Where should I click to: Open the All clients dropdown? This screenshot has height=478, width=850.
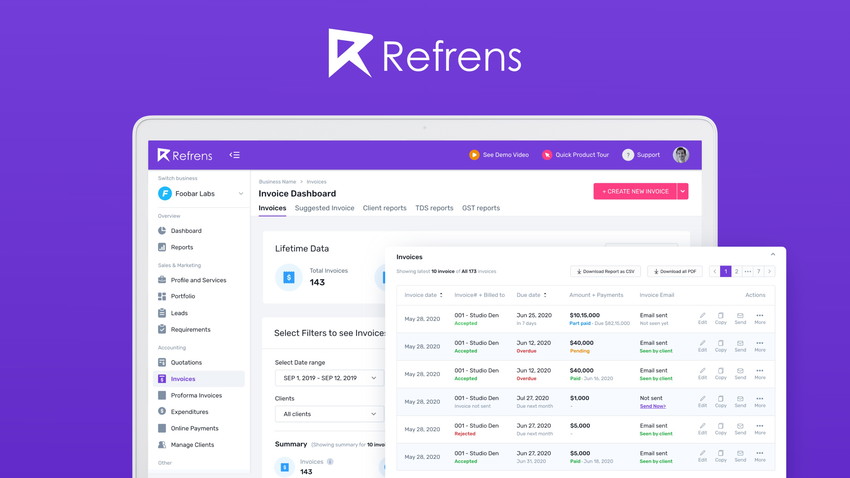(x=330, y=414)
